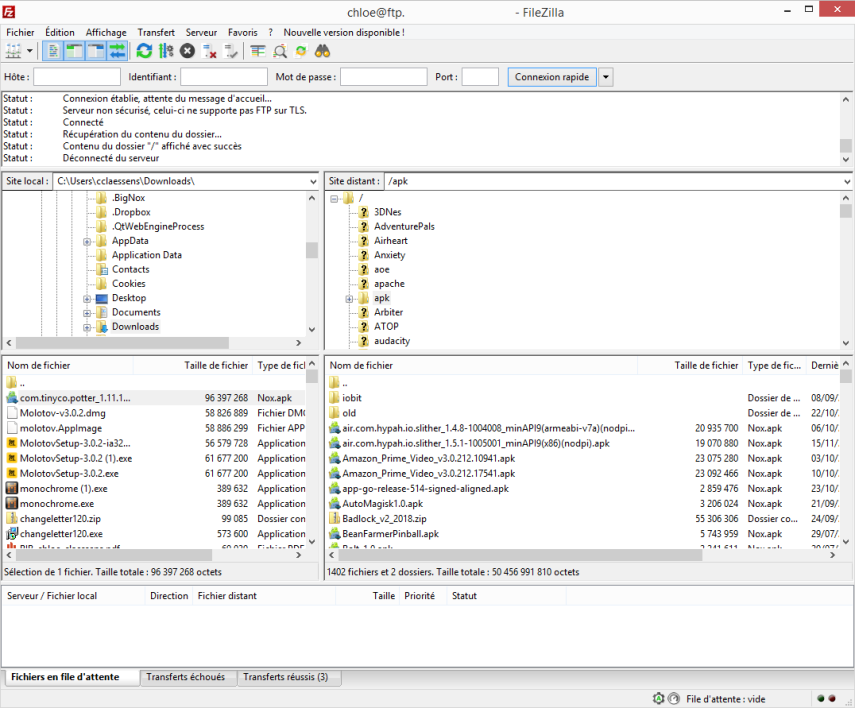Open the Connexion rapide history dropdown
The image size is (855, 708).
click(x=606, y=77)
